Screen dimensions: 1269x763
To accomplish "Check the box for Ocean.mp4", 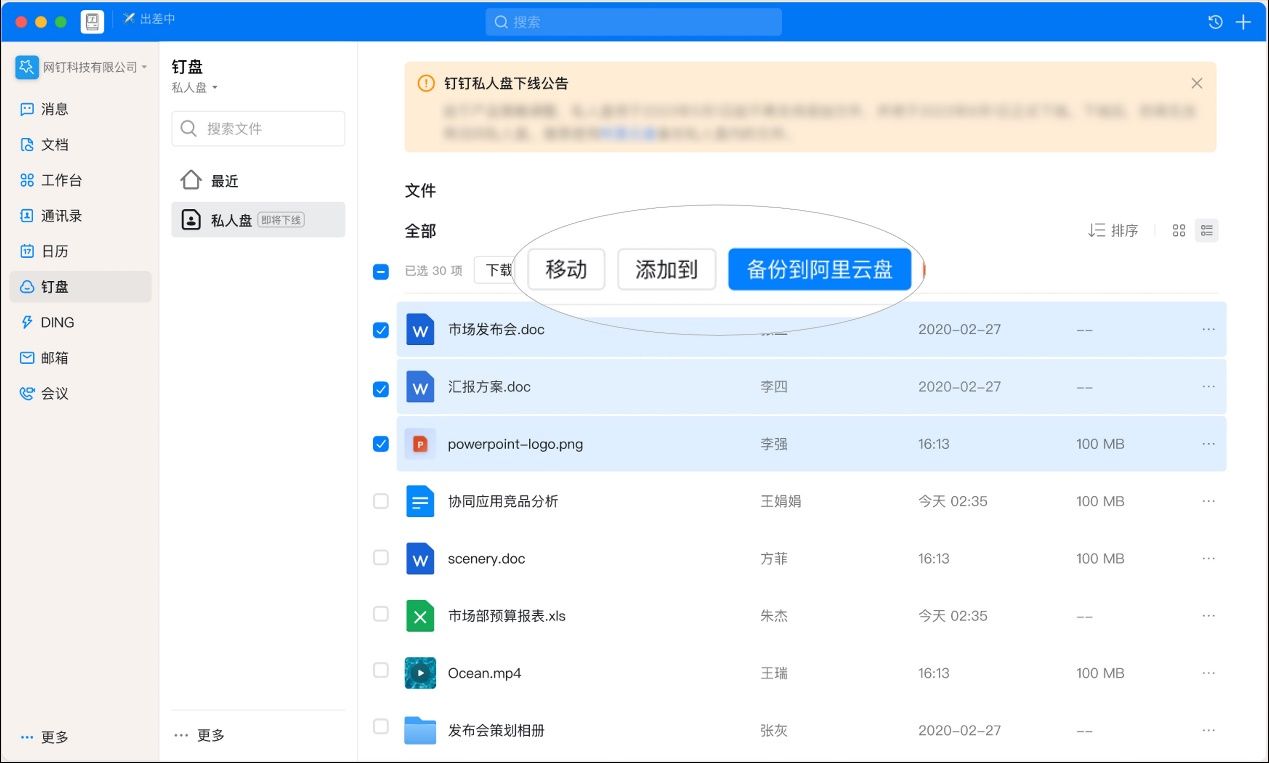I will pyautogui.click(x=381, y=670).
